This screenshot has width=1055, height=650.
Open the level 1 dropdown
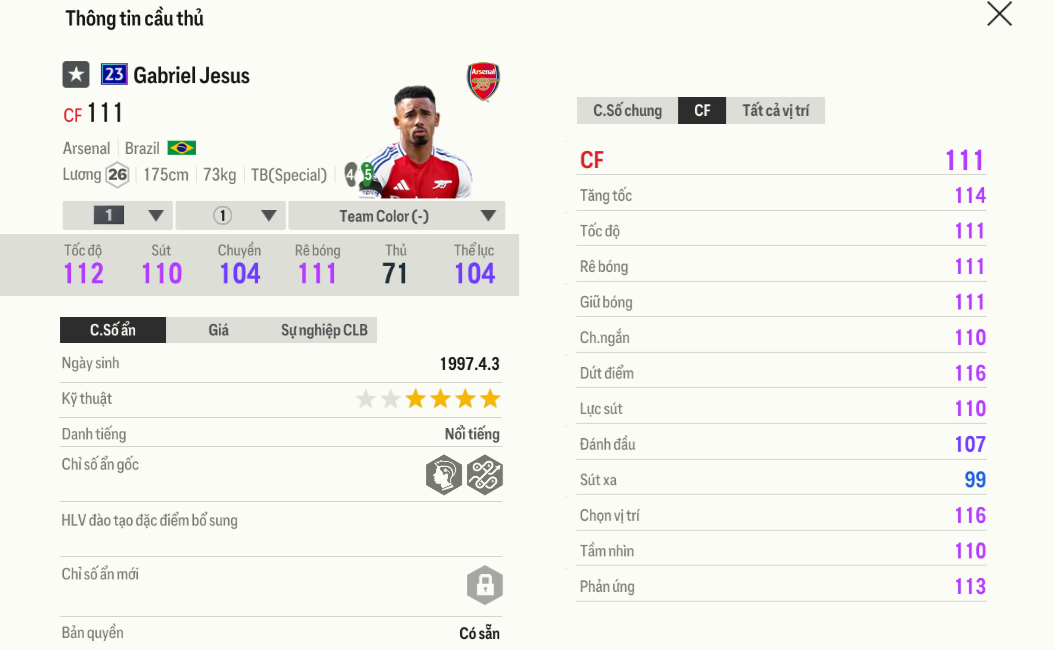(x=117, y=214)
